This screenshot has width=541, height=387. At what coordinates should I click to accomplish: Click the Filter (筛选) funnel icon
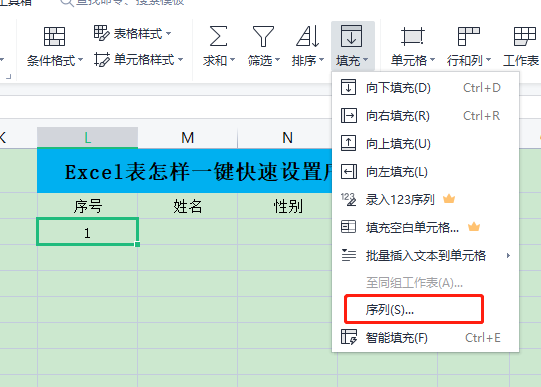coord(263,36)
